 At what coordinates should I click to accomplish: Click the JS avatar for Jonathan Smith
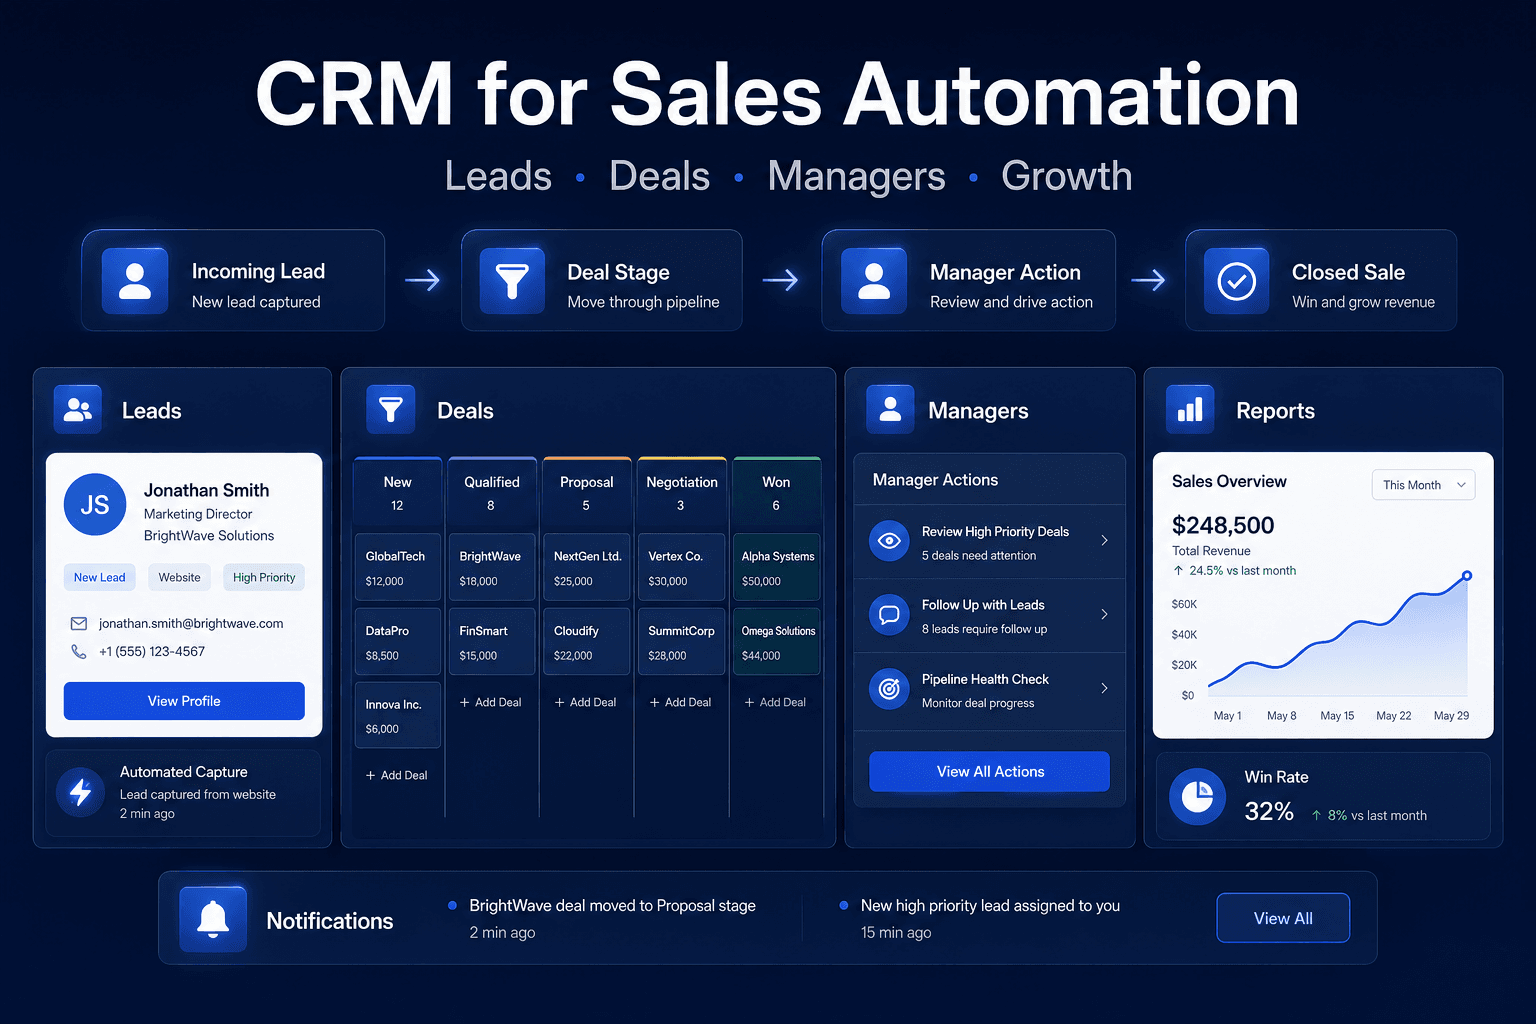click(95, 504)
